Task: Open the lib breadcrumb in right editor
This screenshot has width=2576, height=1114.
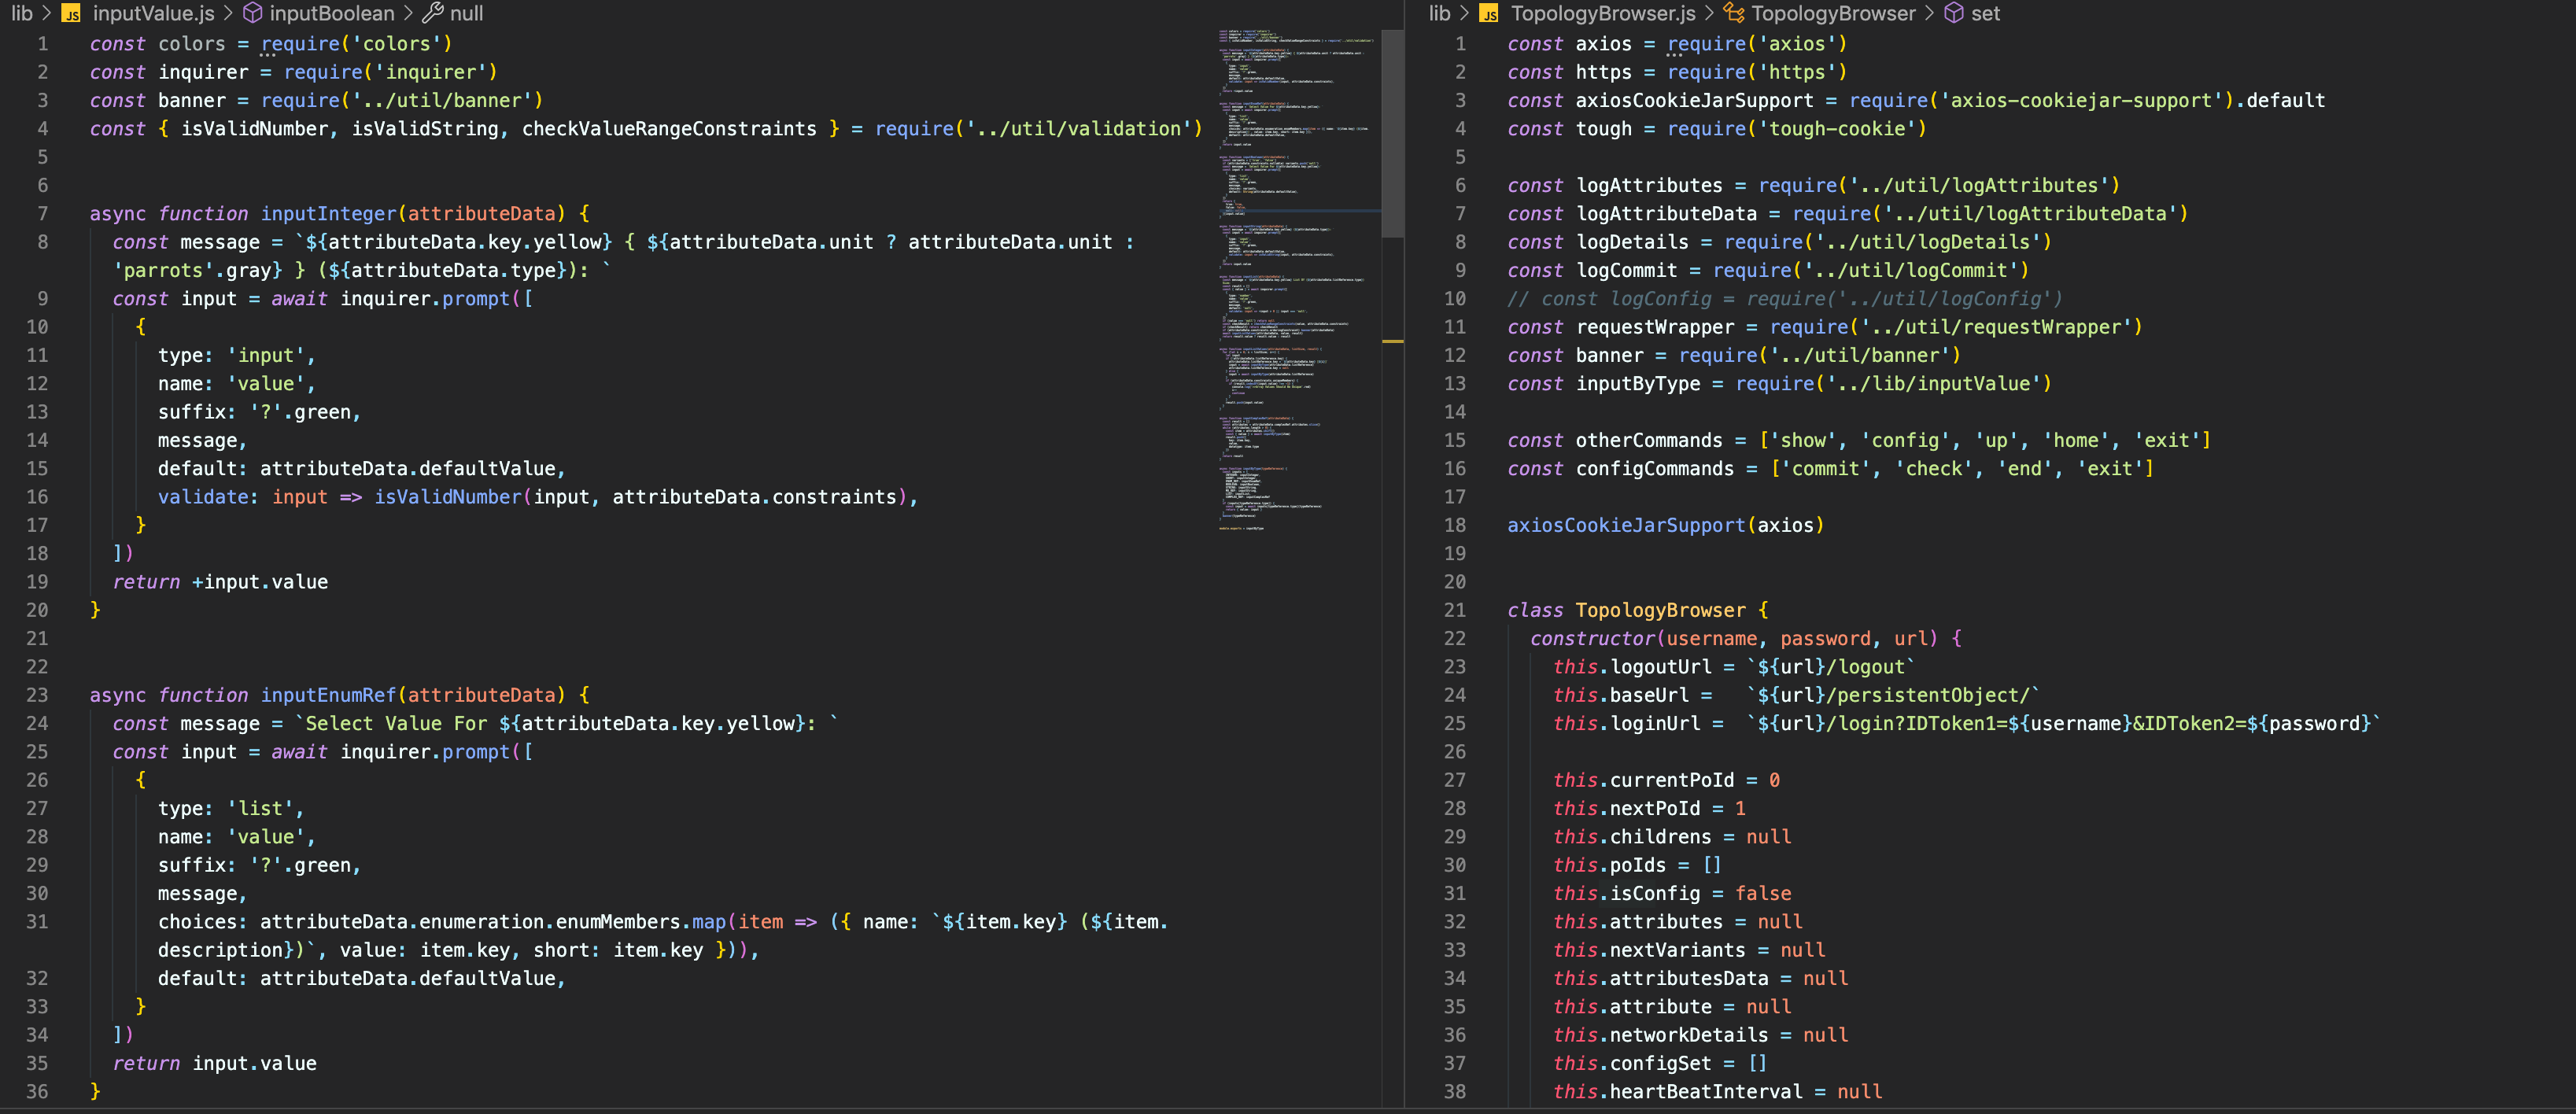Action: [x=1439, y=14]
